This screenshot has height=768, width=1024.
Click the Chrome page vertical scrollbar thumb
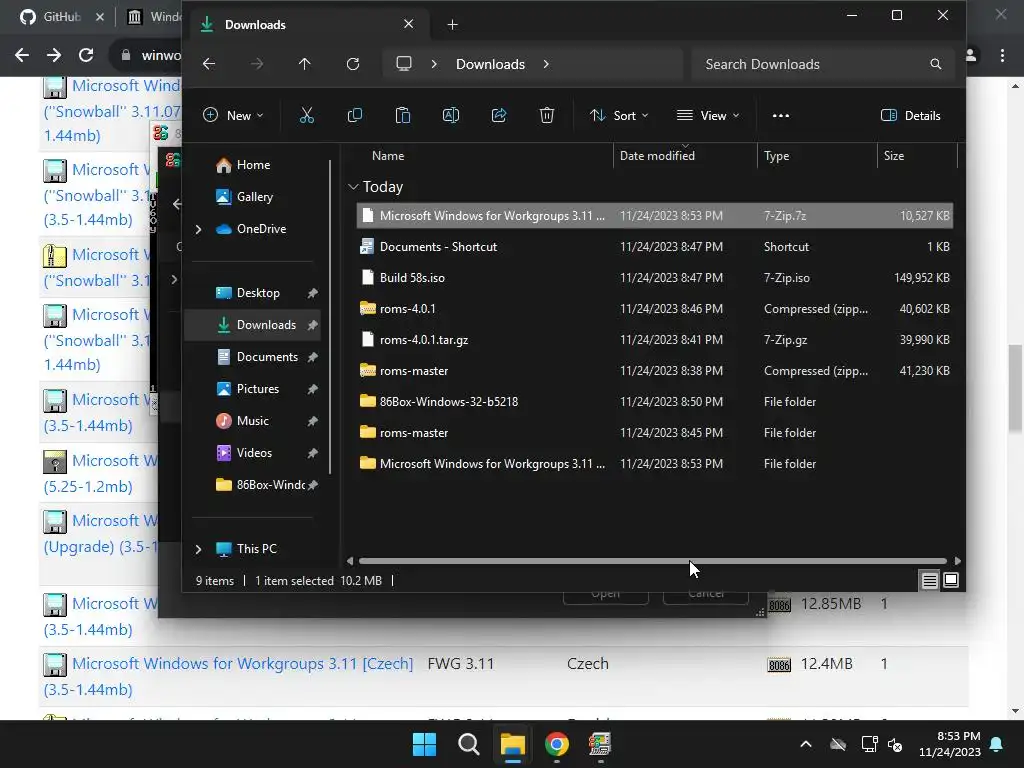click(x=1015, y=389)
